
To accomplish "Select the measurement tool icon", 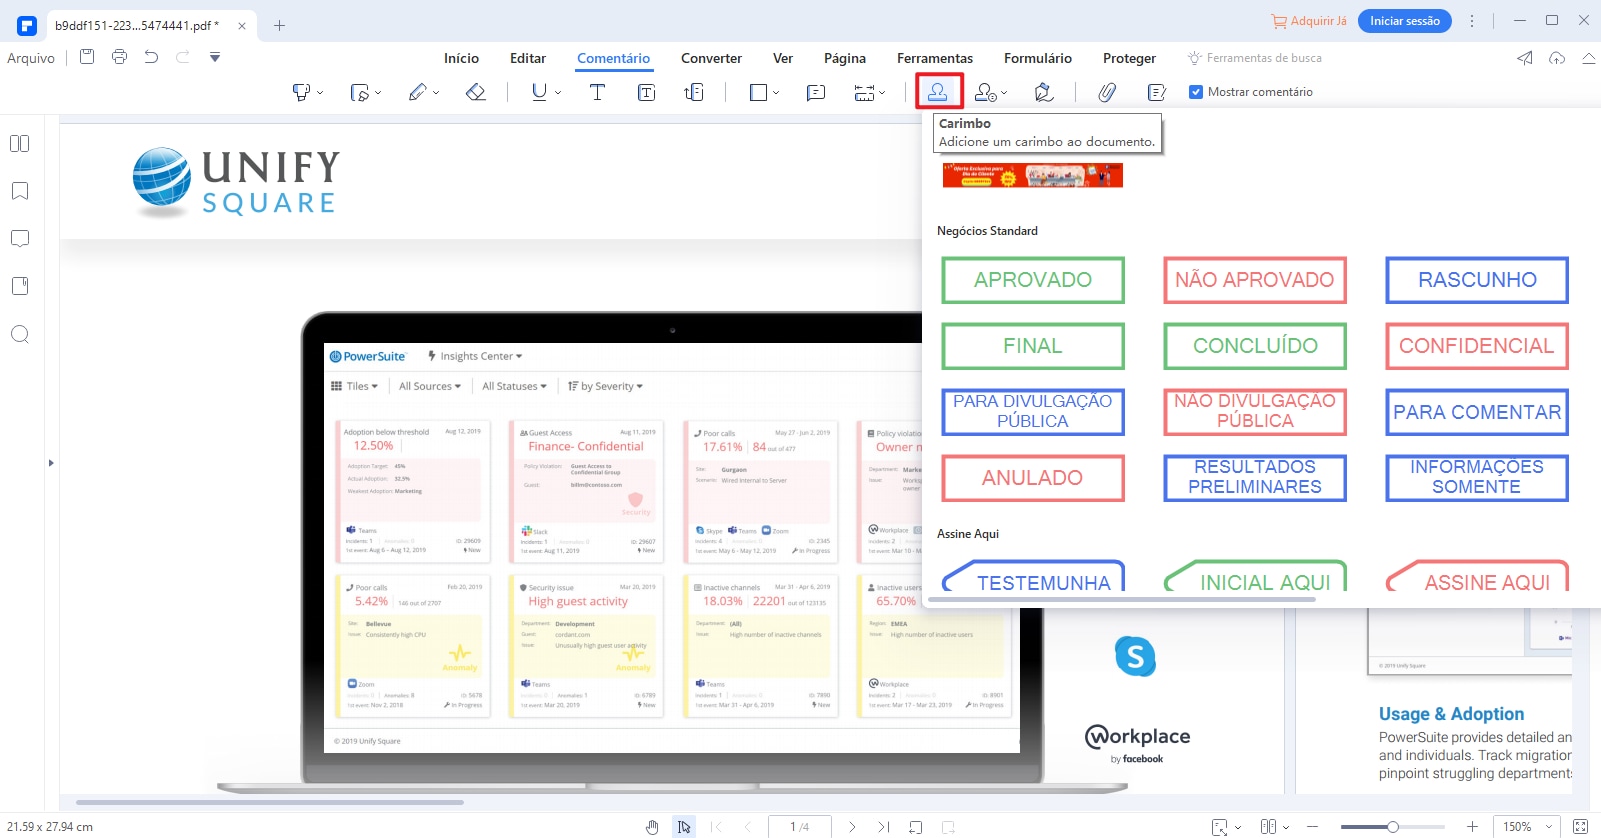I will [x=864, y=92].
